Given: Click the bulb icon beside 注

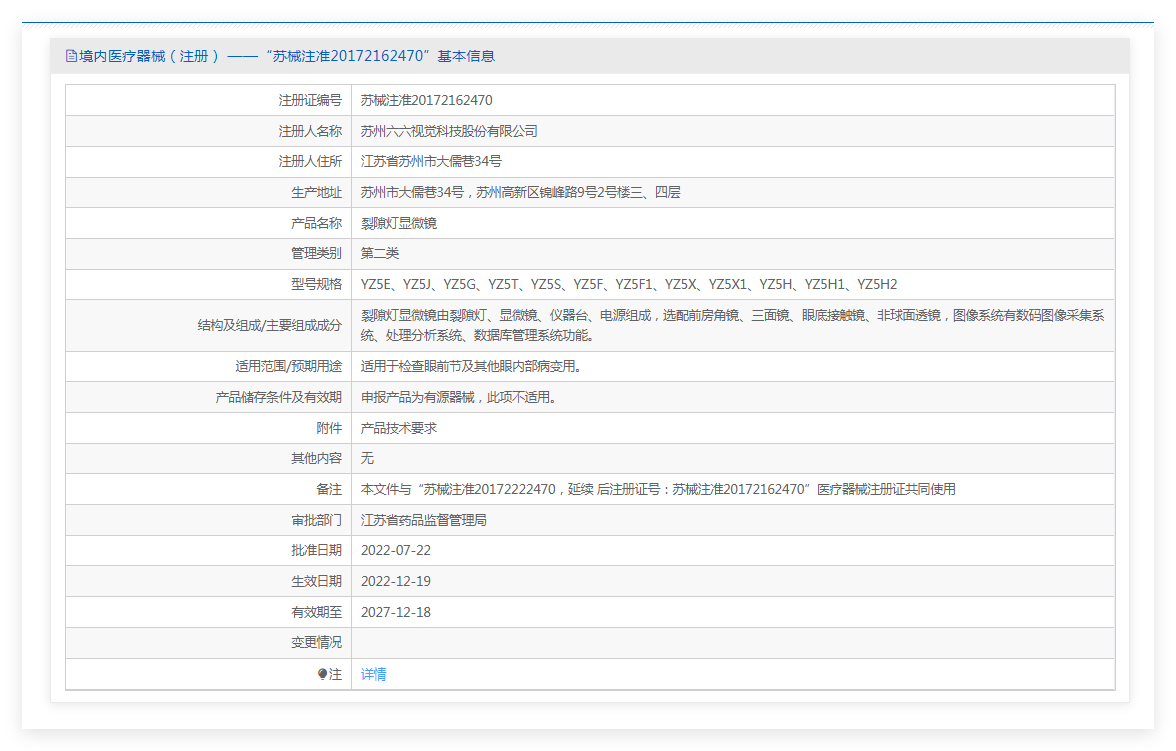Looking at the screenshot, I should click(322, 674).
